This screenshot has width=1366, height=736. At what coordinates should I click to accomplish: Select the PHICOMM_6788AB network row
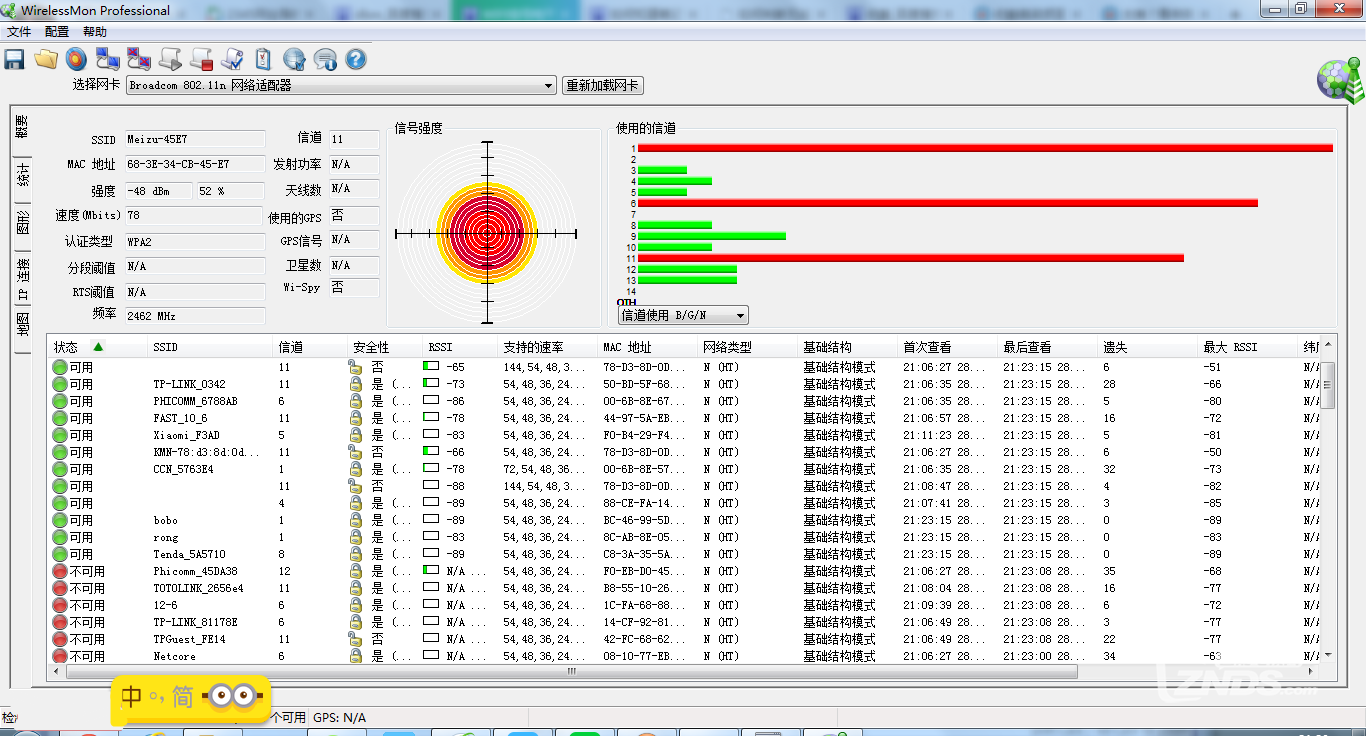[x=685, y=401]
